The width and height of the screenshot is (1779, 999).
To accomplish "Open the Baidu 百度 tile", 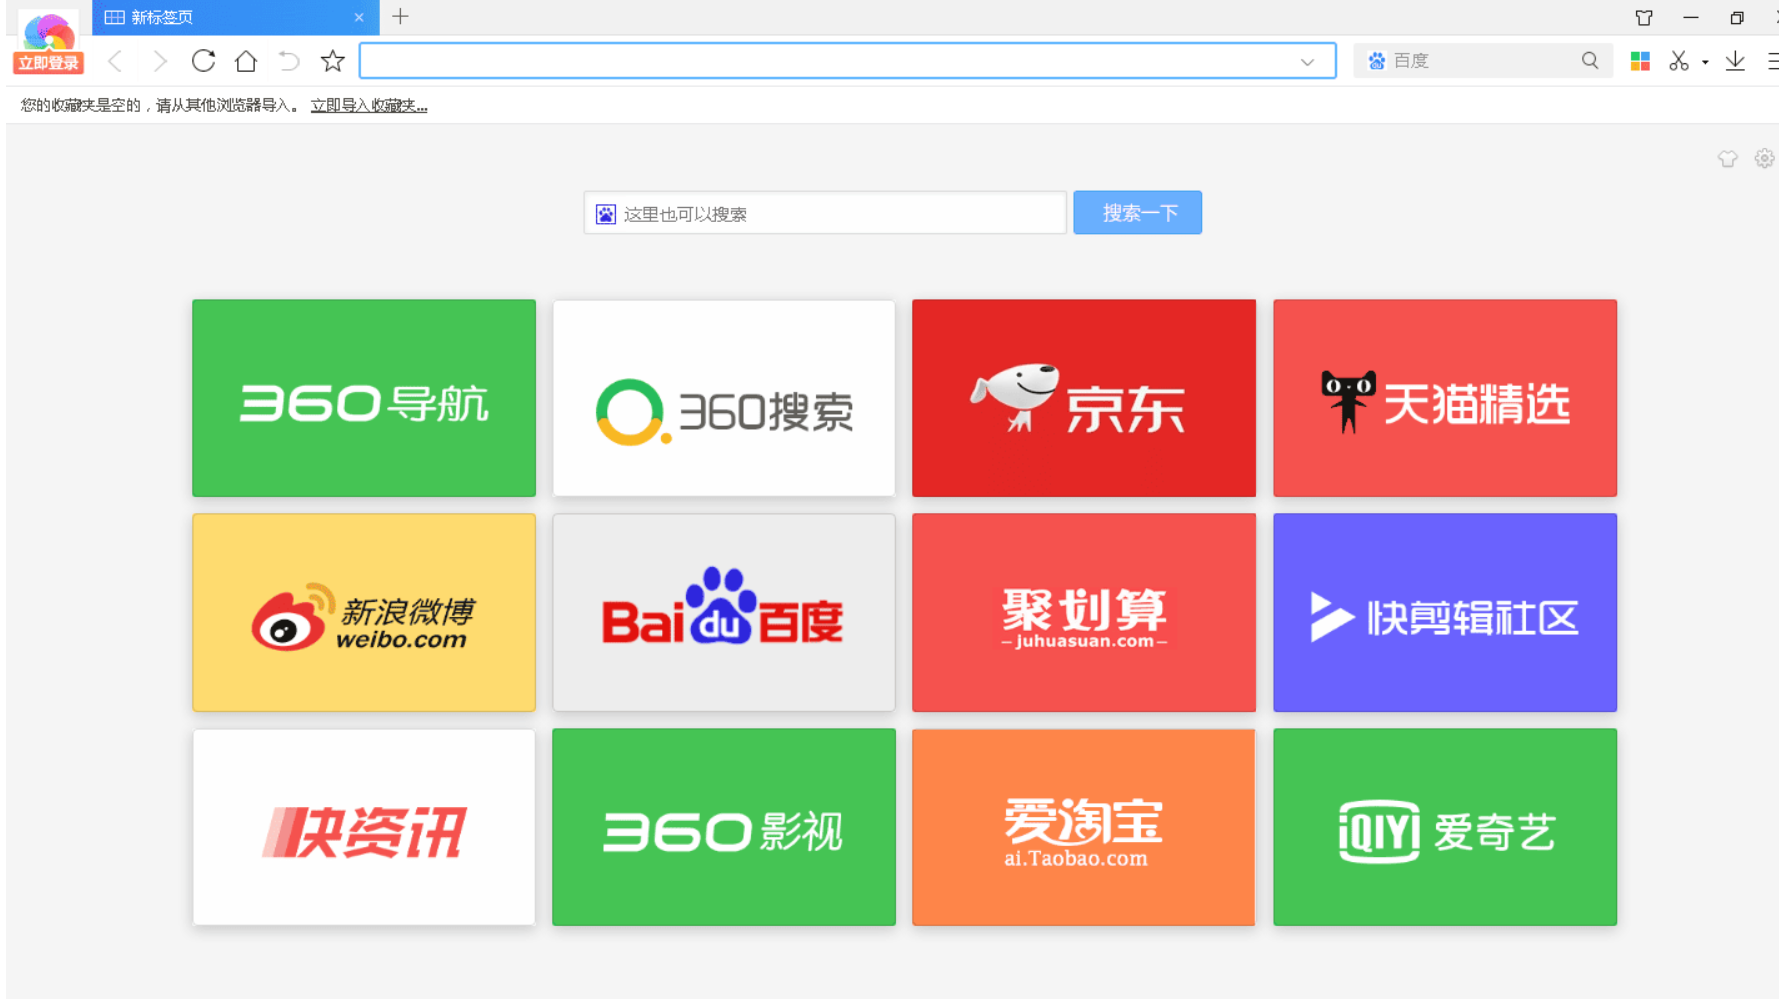I will click(724, 613).
